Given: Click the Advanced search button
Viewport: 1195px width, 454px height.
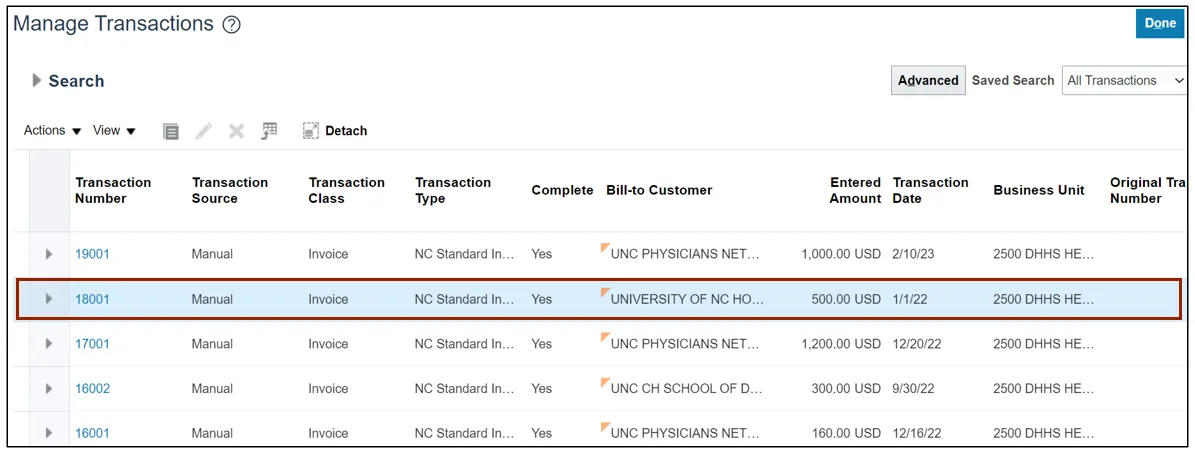Looking at the screenshot, I should (927, 80).
